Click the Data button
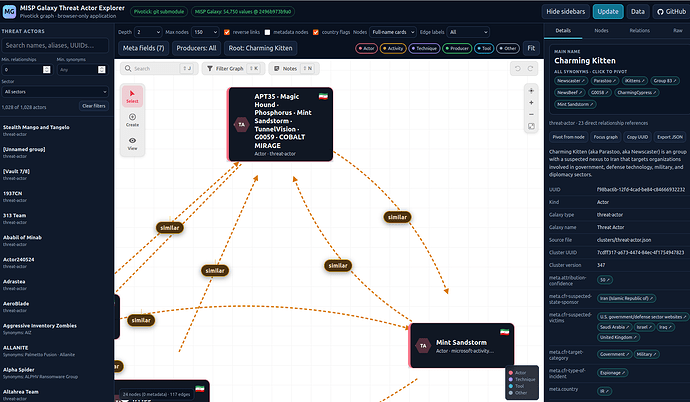Image resolution: width=690 pixels, height=402 pixels. pyautogui.click(x=638, y=12)
